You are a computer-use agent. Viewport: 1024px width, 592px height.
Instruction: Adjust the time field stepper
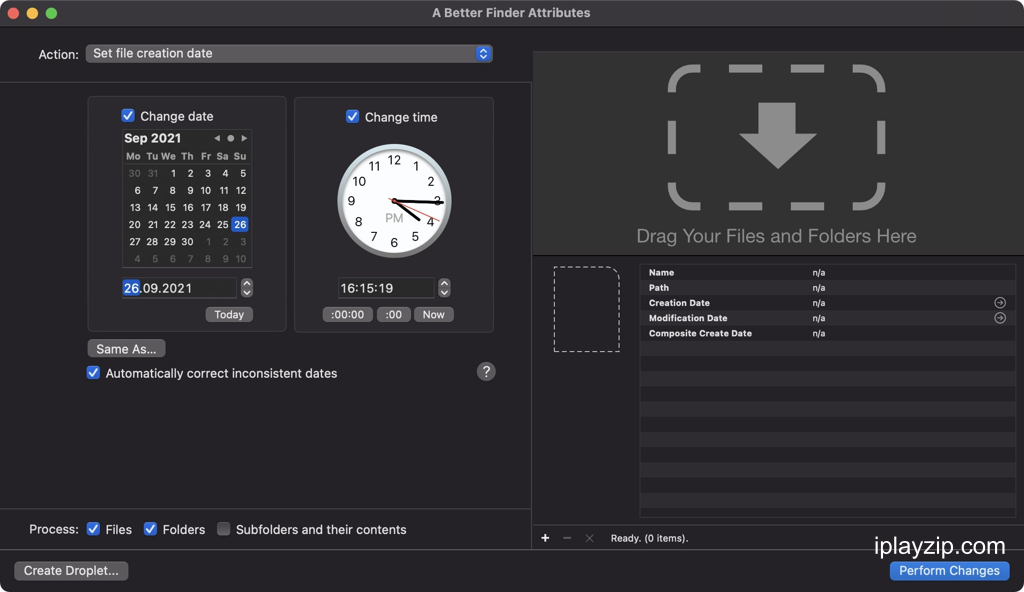(x=444, y=288)
